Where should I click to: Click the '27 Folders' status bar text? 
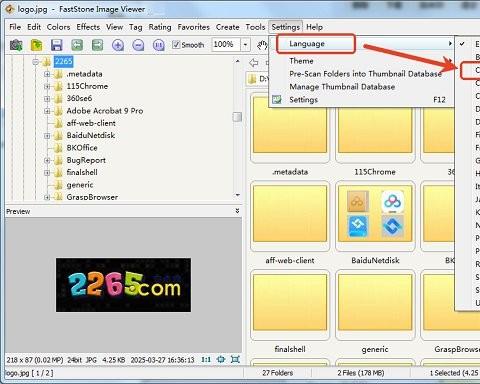coord(277,373)
